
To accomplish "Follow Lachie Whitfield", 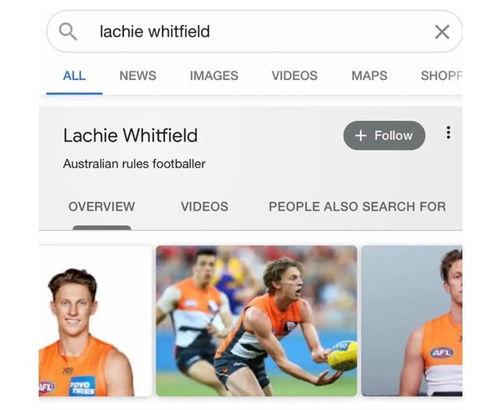I will (x=384, y=135).
